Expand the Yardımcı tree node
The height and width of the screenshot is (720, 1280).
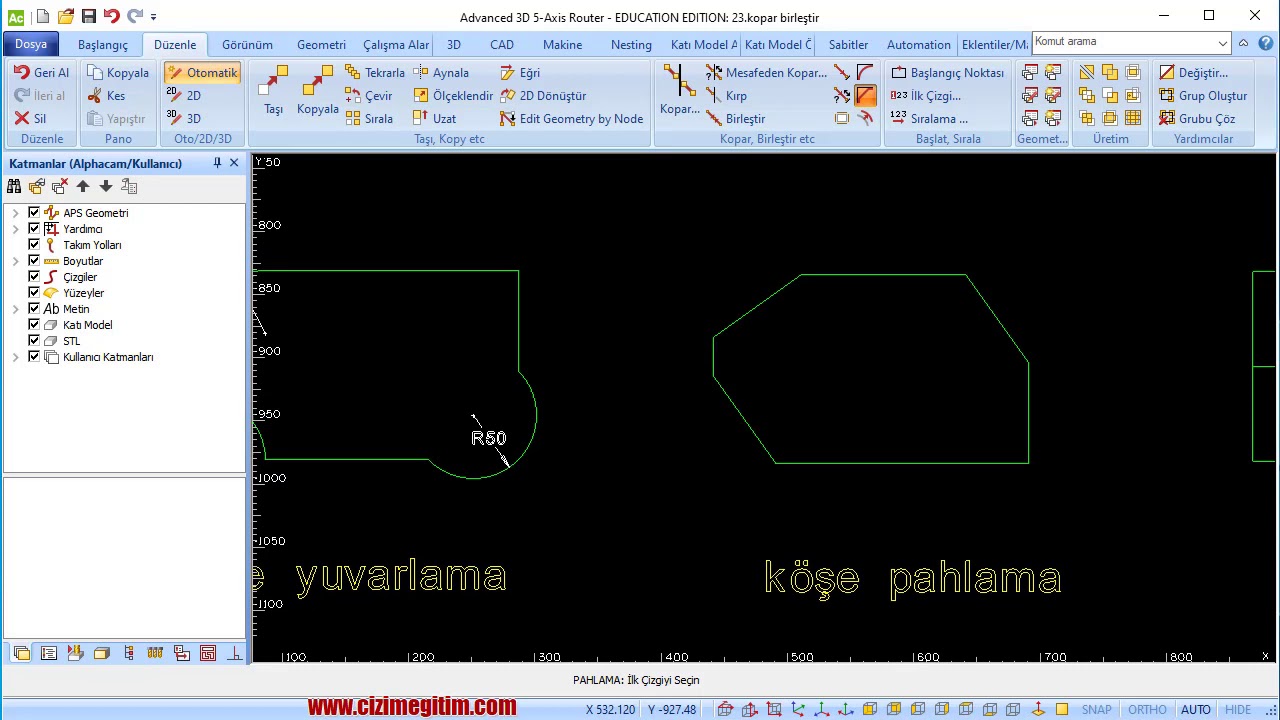(15, 229)
